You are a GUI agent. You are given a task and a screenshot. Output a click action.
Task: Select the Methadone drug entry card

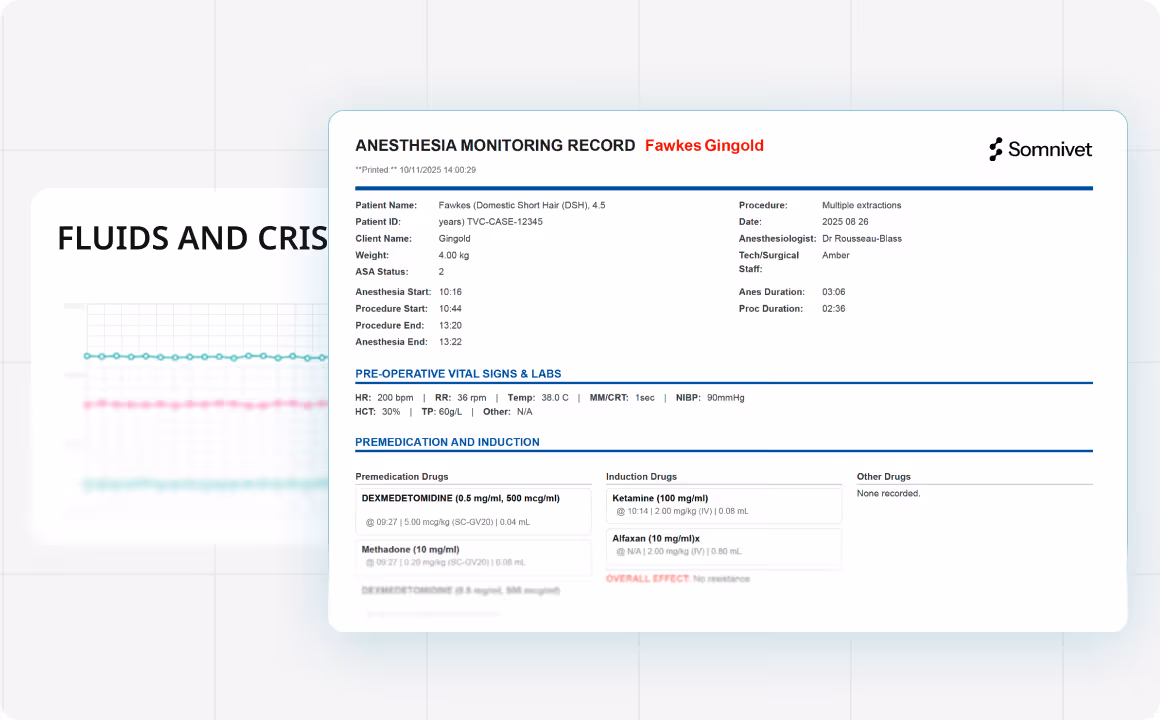[x=472, y=557]
